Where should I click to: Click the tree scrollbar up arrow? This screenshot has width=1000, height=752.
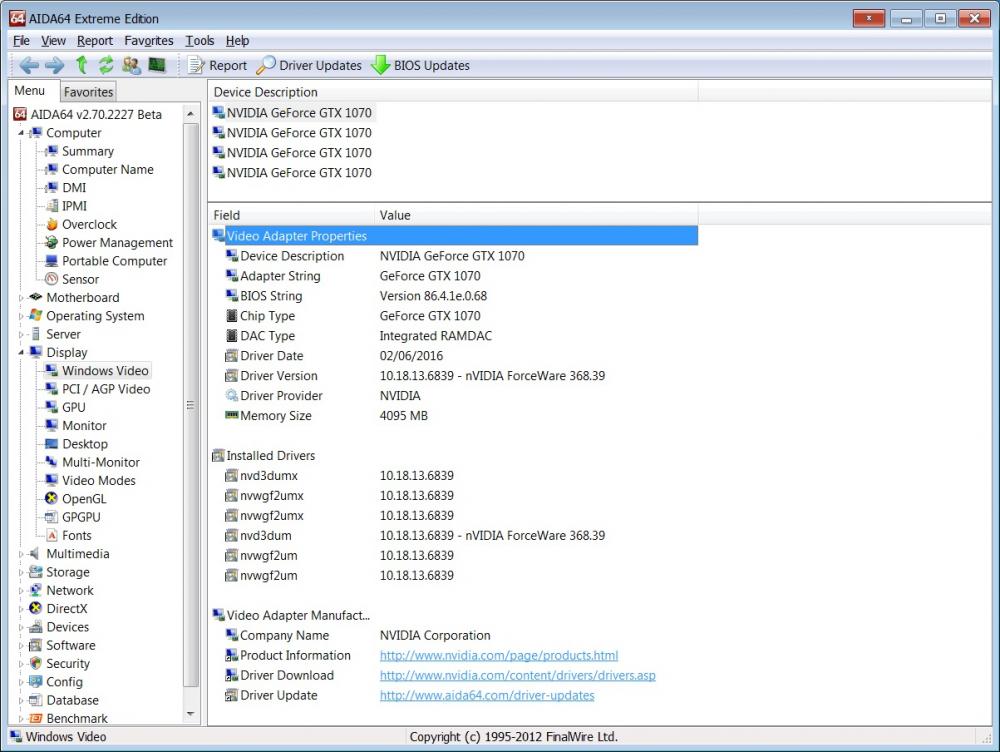[x=190, y=114]
